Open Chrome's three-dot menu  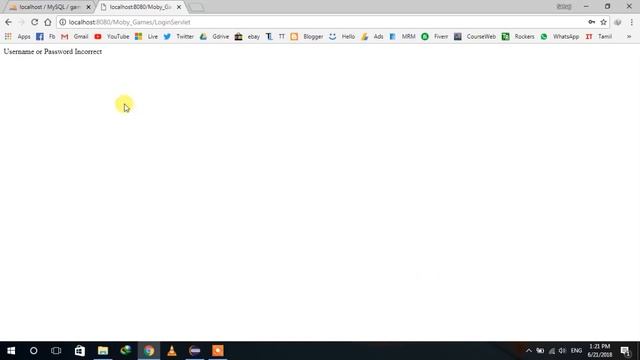pyautogui.click(x=631, y=22)
